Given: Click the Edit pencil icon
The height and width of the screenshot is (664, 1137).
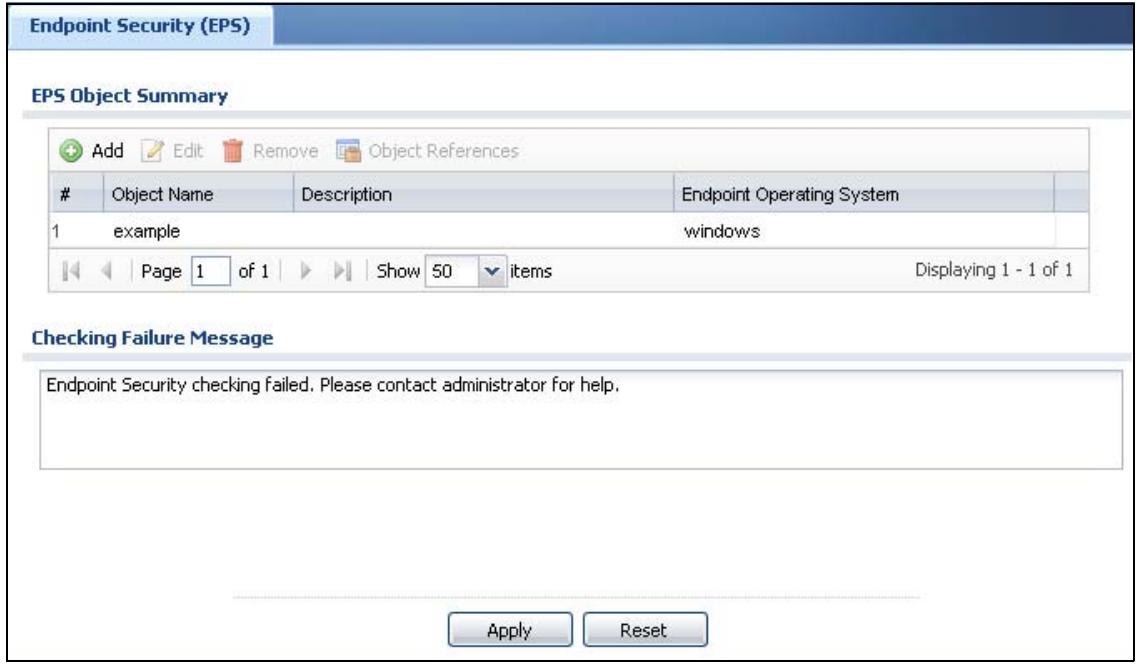Looking at the screenshot, I should (x=152, y=151).
